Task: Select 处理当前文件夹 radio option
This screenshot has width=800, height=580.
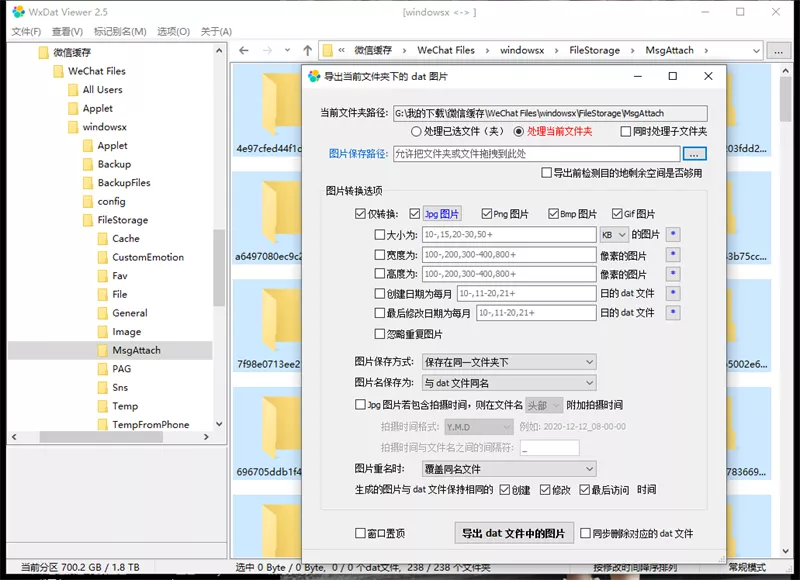Action: (x=519, y=132)
